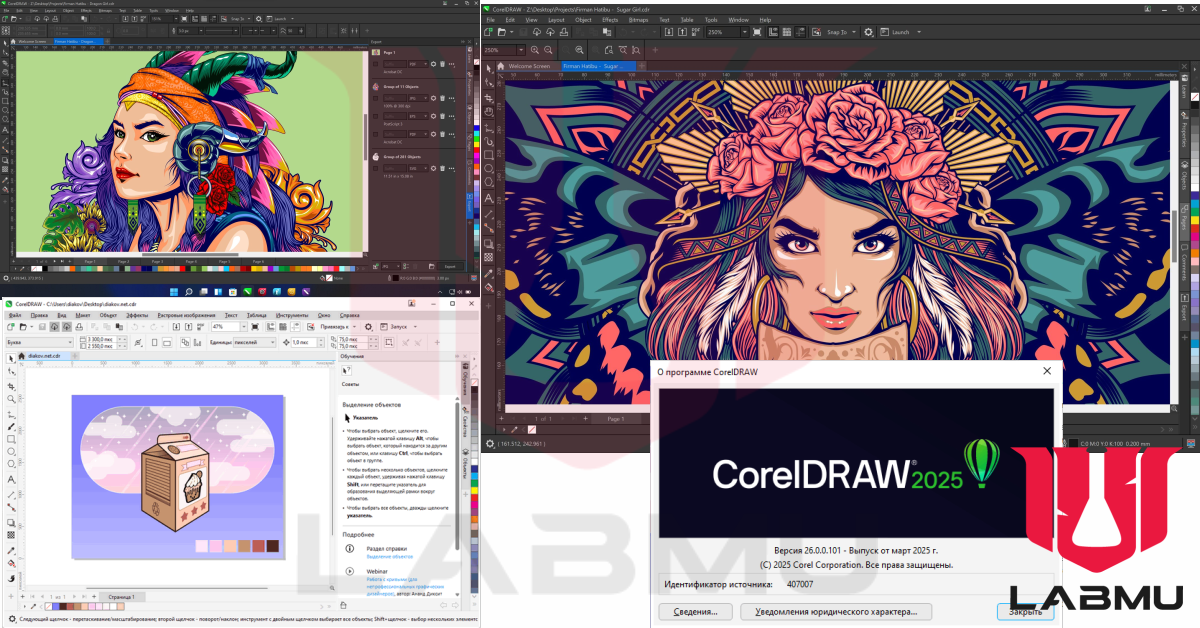Select Pick tool in Russian CorelDRAW window

tap(11, 358)
